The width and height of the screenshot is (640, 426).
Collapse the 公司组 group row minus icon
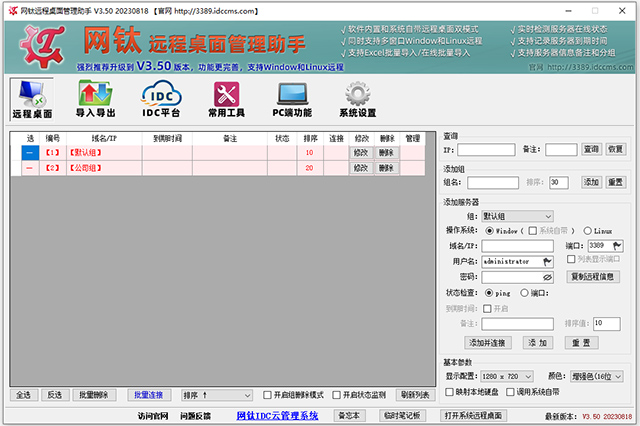[30, 168]
